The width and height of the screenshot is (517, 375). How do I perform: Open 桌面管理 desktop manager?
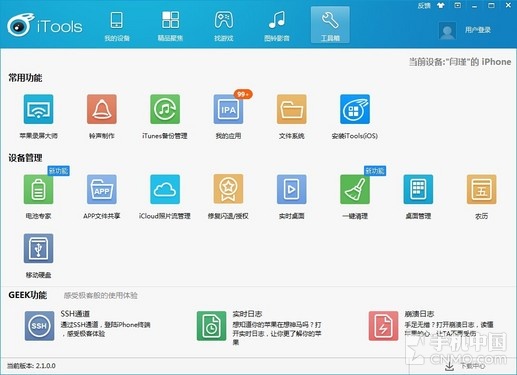(x=418, y=189)
